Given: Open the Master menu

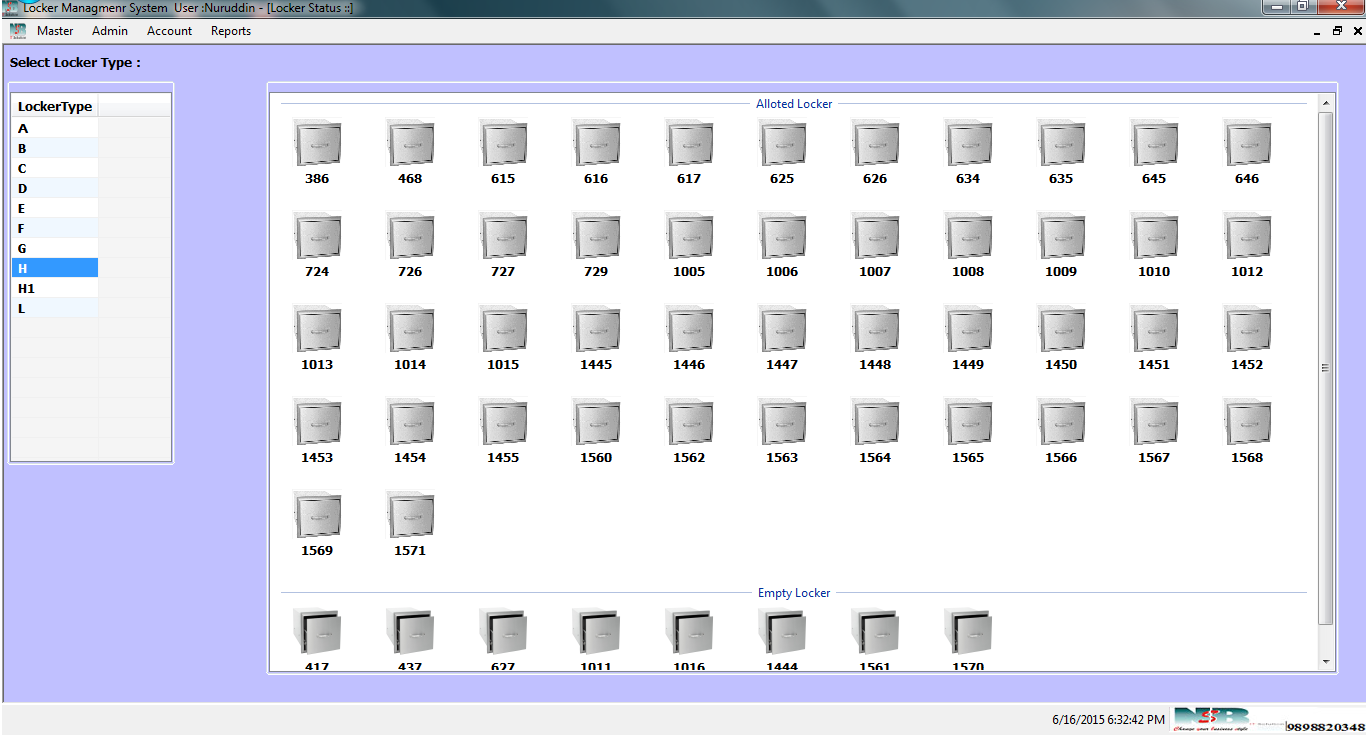Looking at the screenshot, I should pos(55,31).
